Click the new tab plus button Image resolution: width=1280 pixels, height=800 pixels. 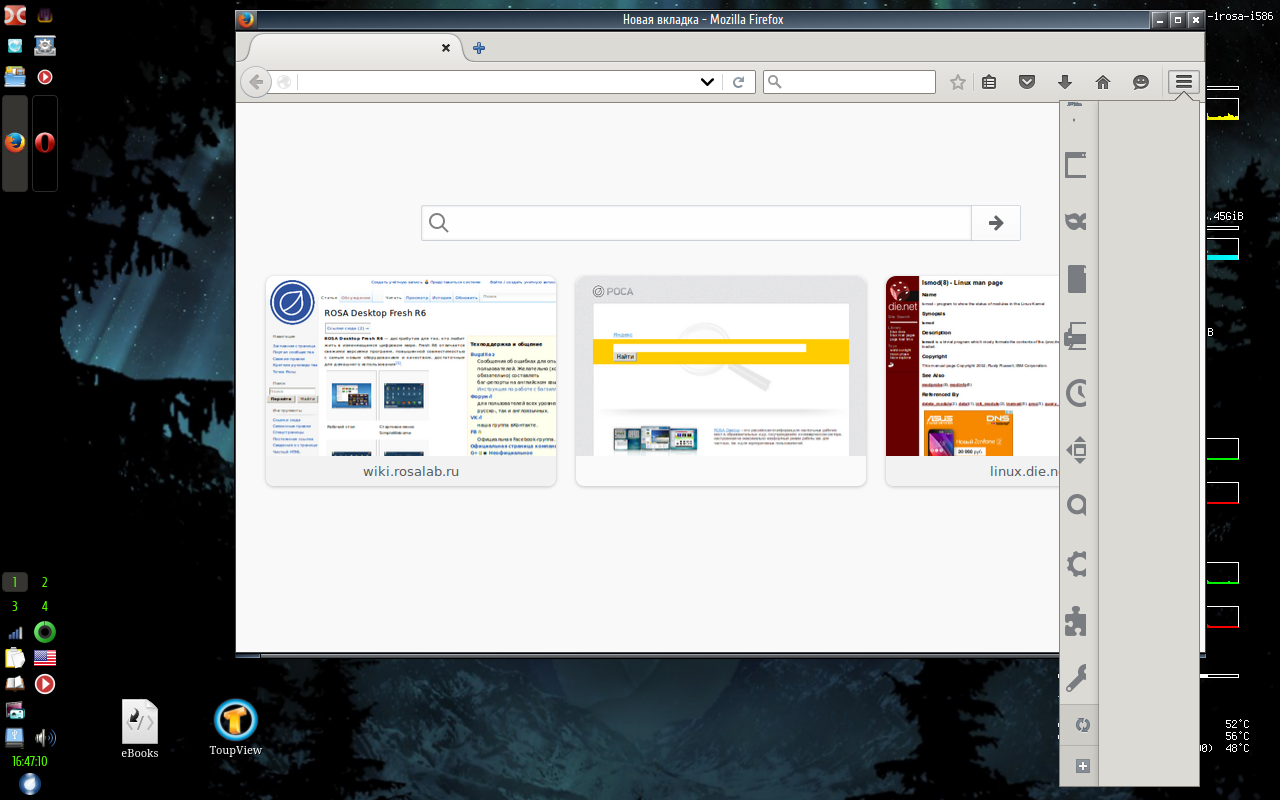(x=479, y=48)
